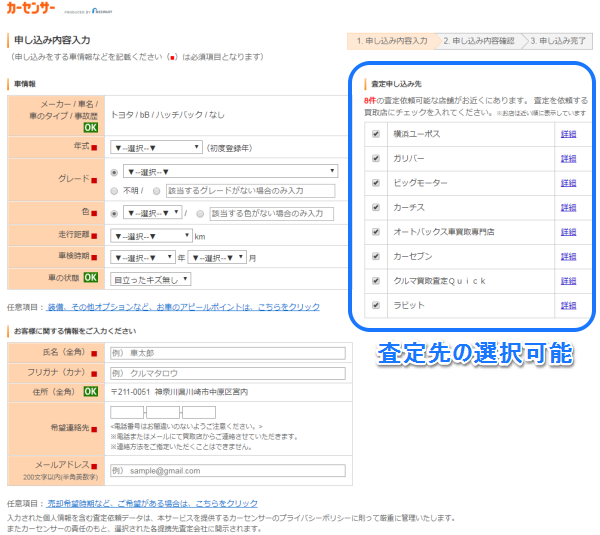
Task: Uncheck the カーセブン checkbox
Action: pyautogui.click(x=376, y=256)
